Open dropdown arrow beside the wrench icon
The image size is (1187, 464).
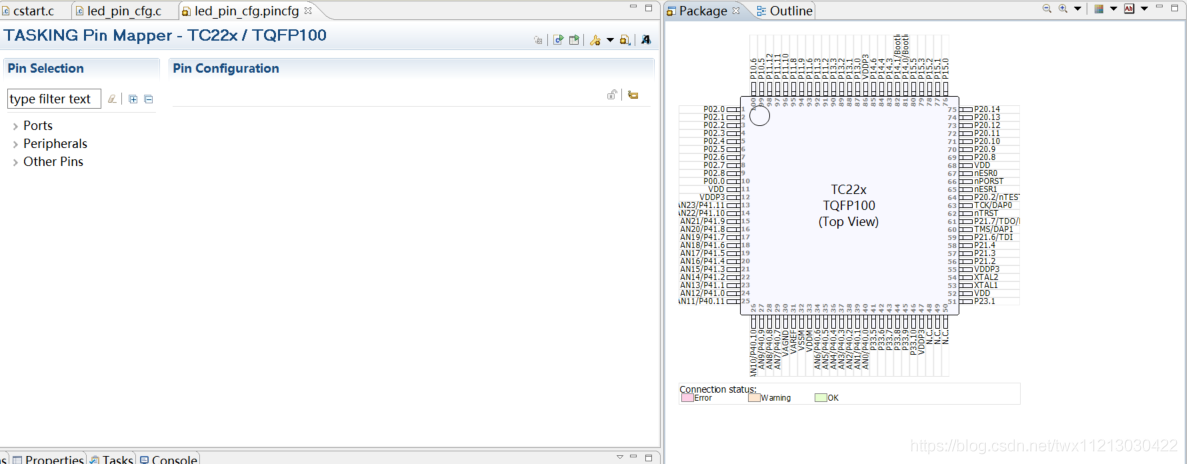click(x=609, y=40)
